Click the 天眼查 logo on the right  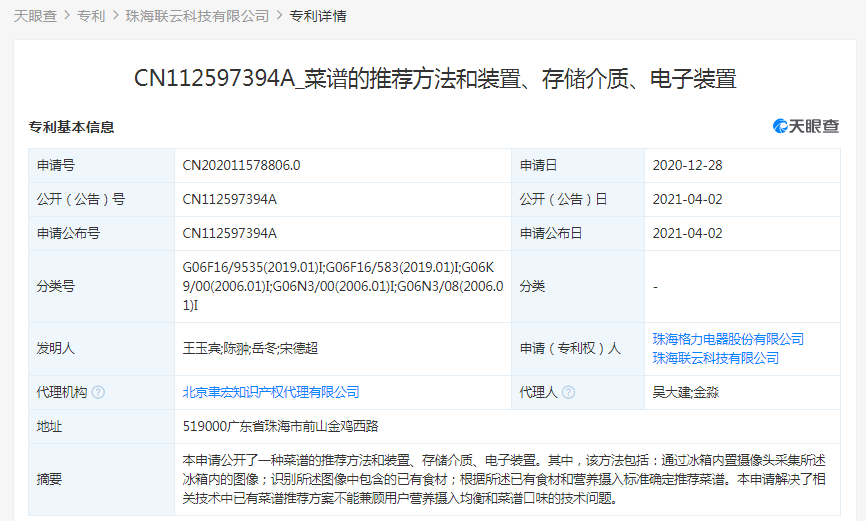point(806,127)
